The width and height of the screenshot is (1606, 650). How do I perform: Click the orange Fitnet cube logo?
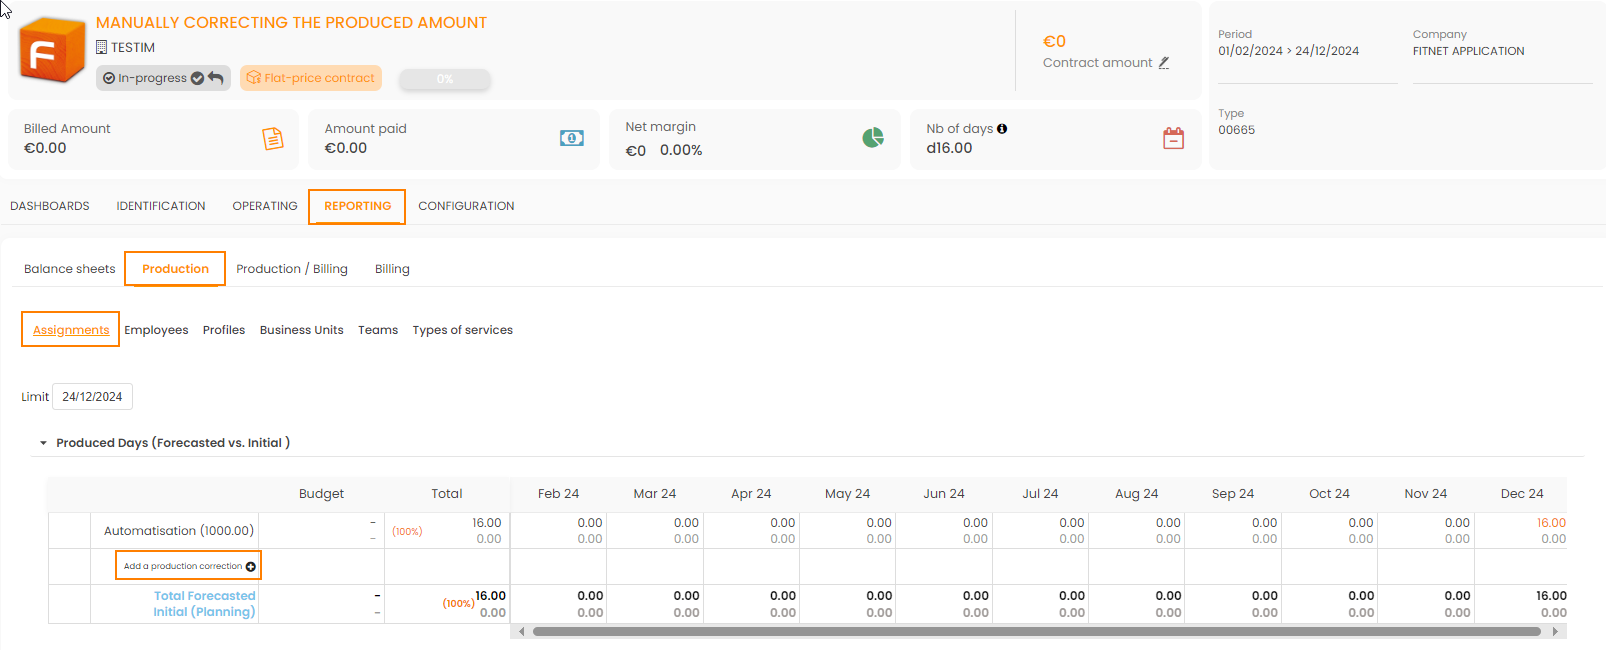51,50
